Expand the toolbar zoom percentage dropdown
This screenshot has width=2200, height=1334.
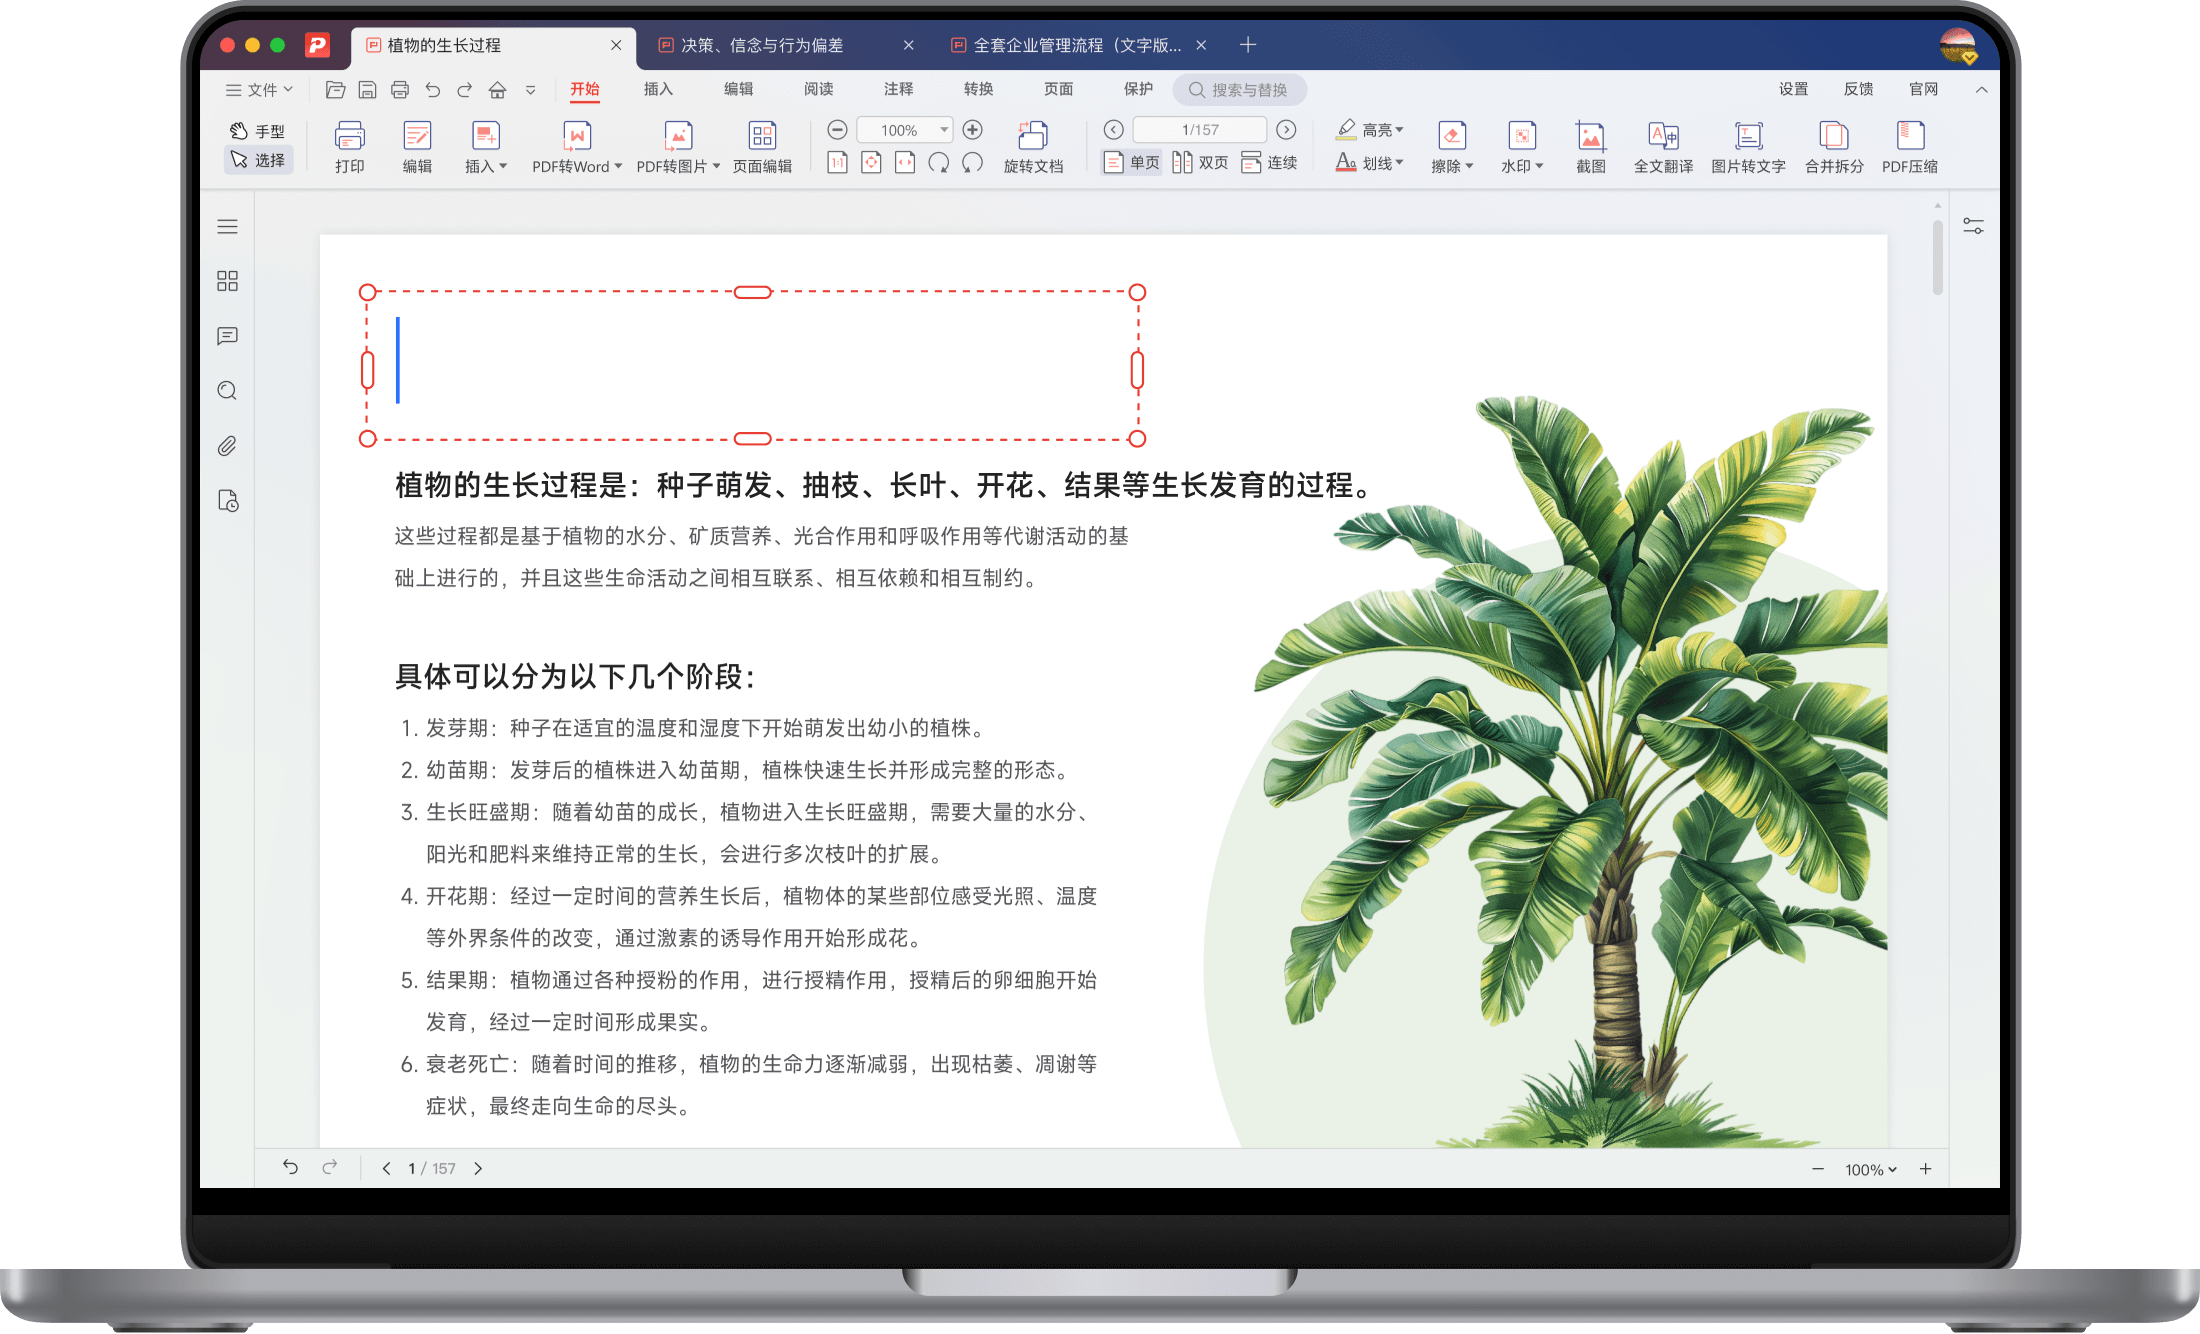point(943,130)
